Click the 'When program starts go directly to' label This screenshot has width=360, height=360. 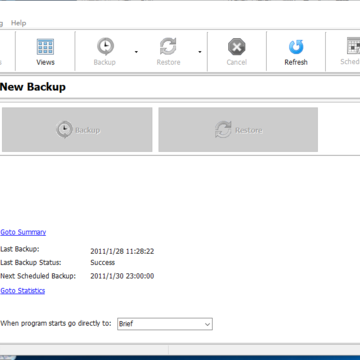coord(56,323)
